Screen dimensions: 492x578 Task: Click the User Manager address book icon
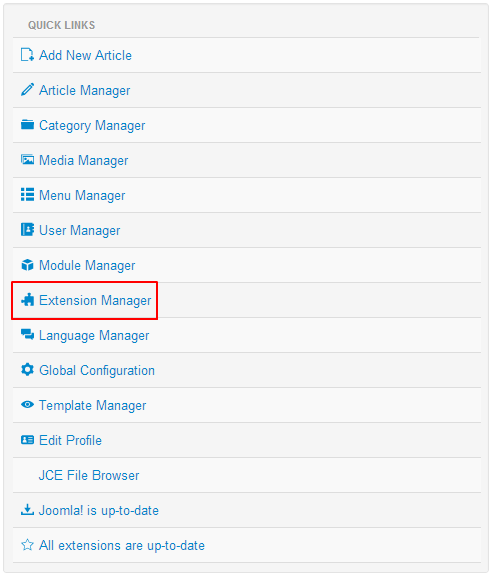[27, 229]
